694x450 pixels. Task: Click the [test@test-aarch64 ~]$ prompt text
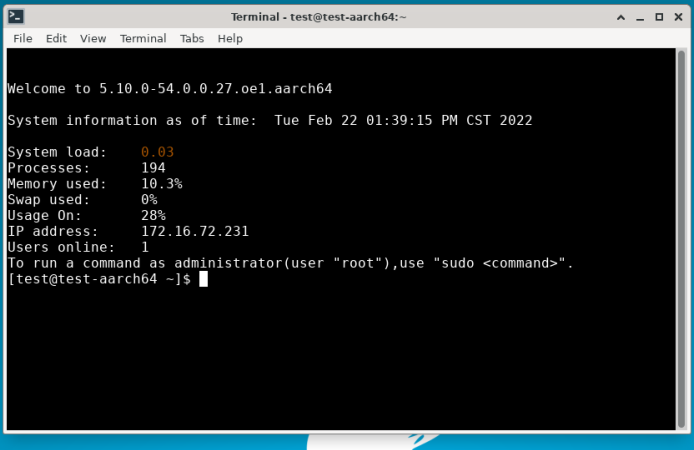click(98, 279)
